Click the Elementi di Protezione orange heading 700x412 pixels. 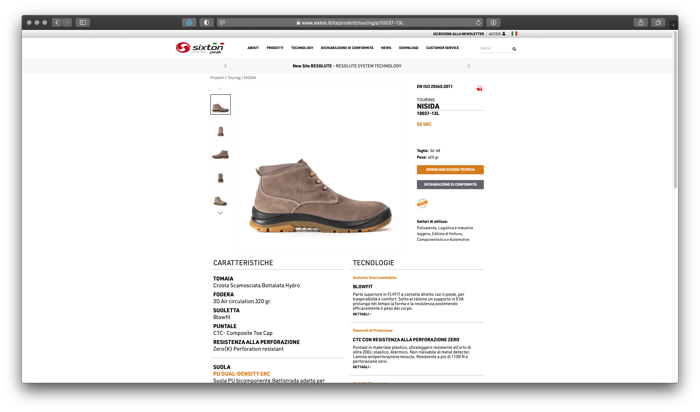point(372,331)
